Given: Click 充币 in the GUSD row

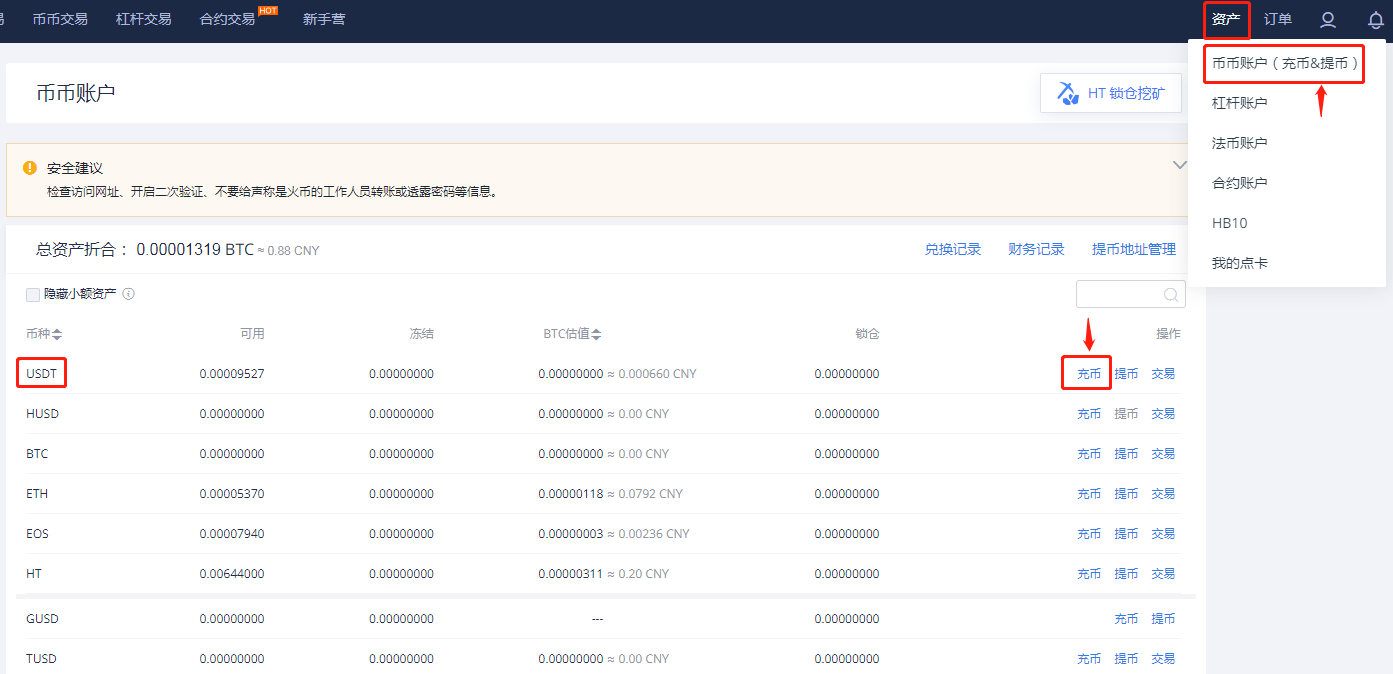Looking at the screenshot, I should [x=1126, y=619].
